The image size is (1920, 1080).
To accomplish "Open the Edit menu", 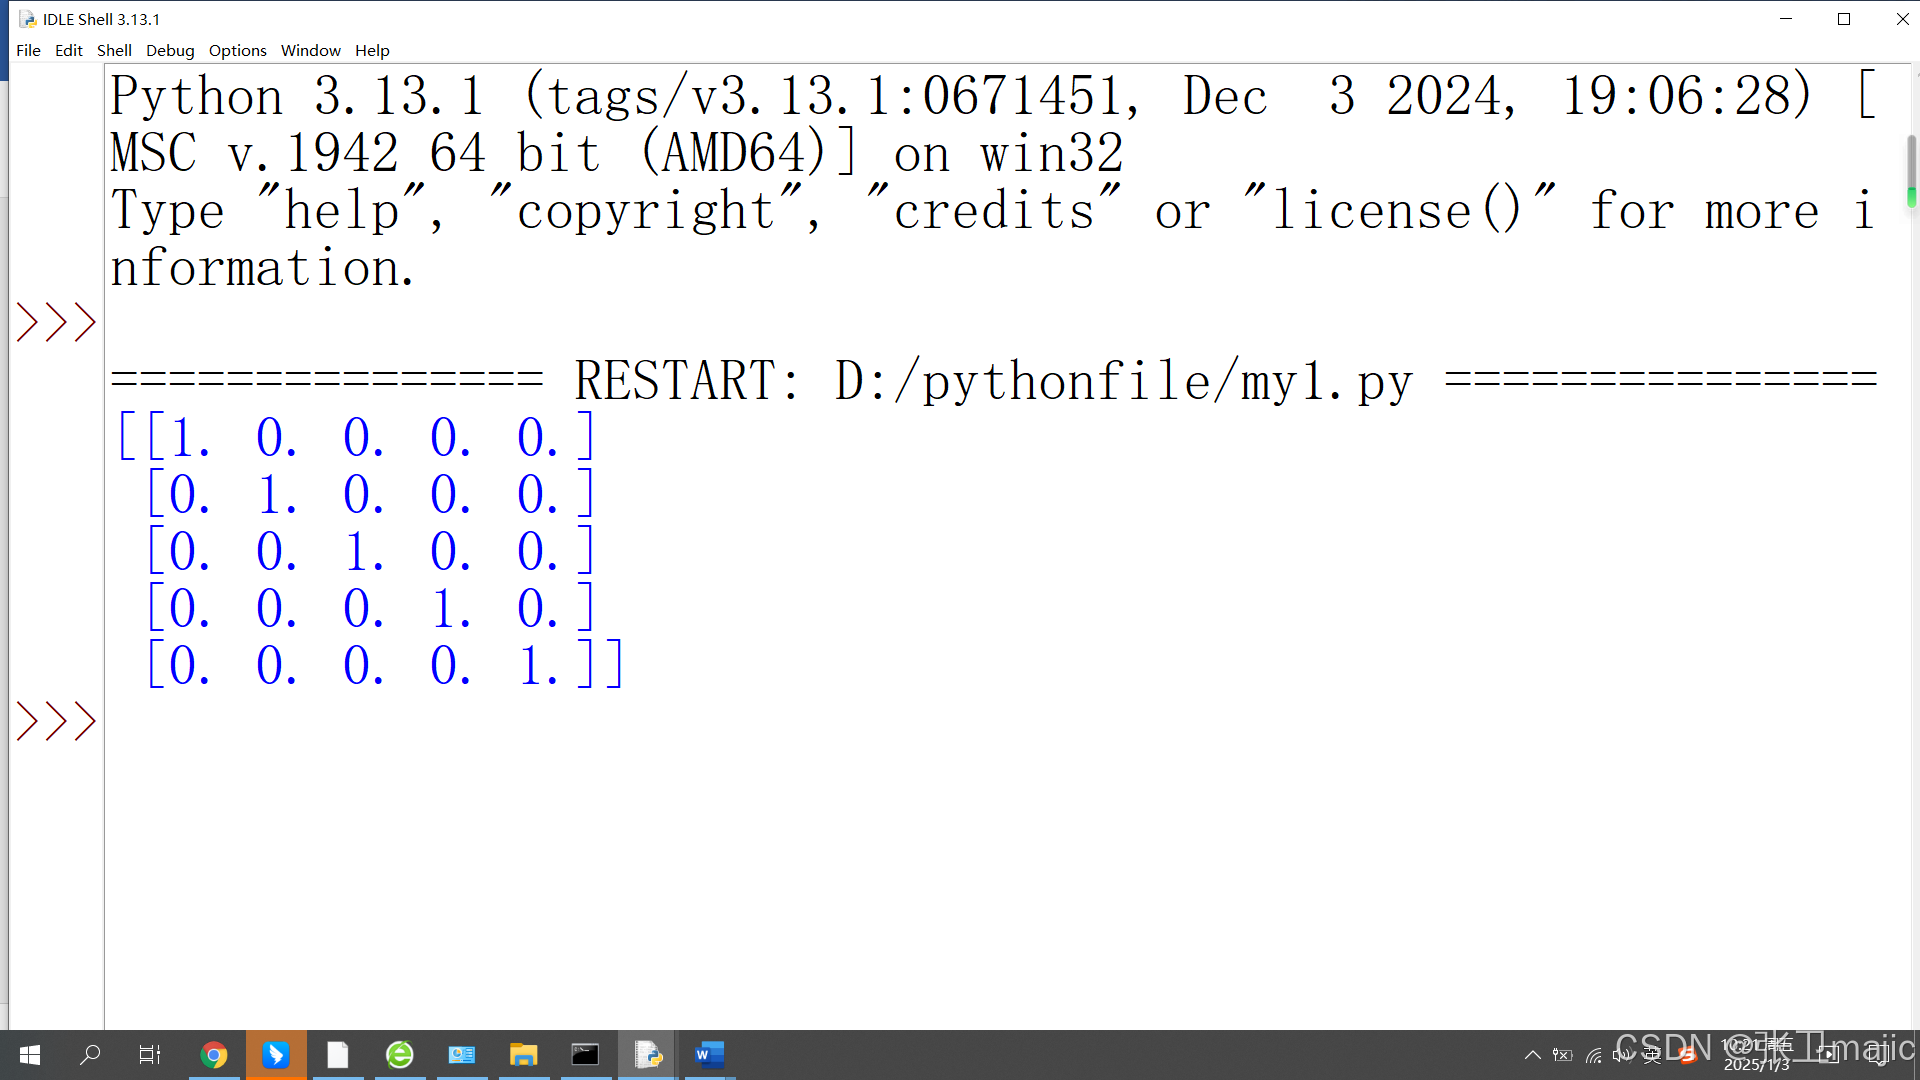I will 68,50.
